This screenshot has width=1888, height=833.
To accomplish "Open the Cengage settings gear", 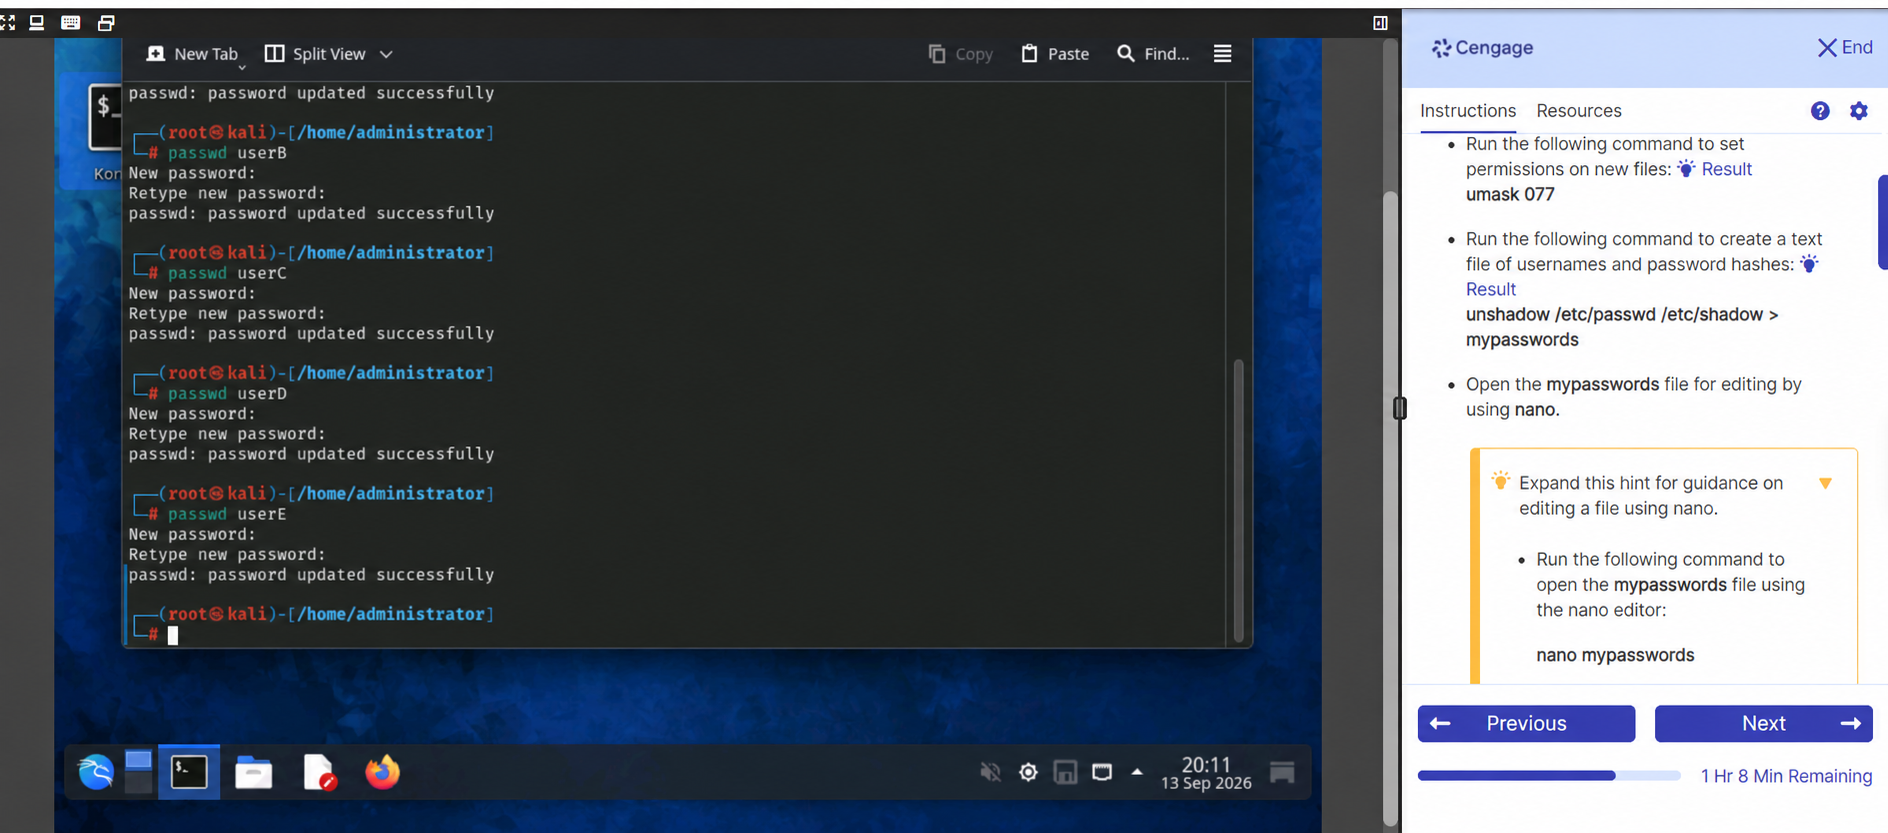I will coord(1859,111).
